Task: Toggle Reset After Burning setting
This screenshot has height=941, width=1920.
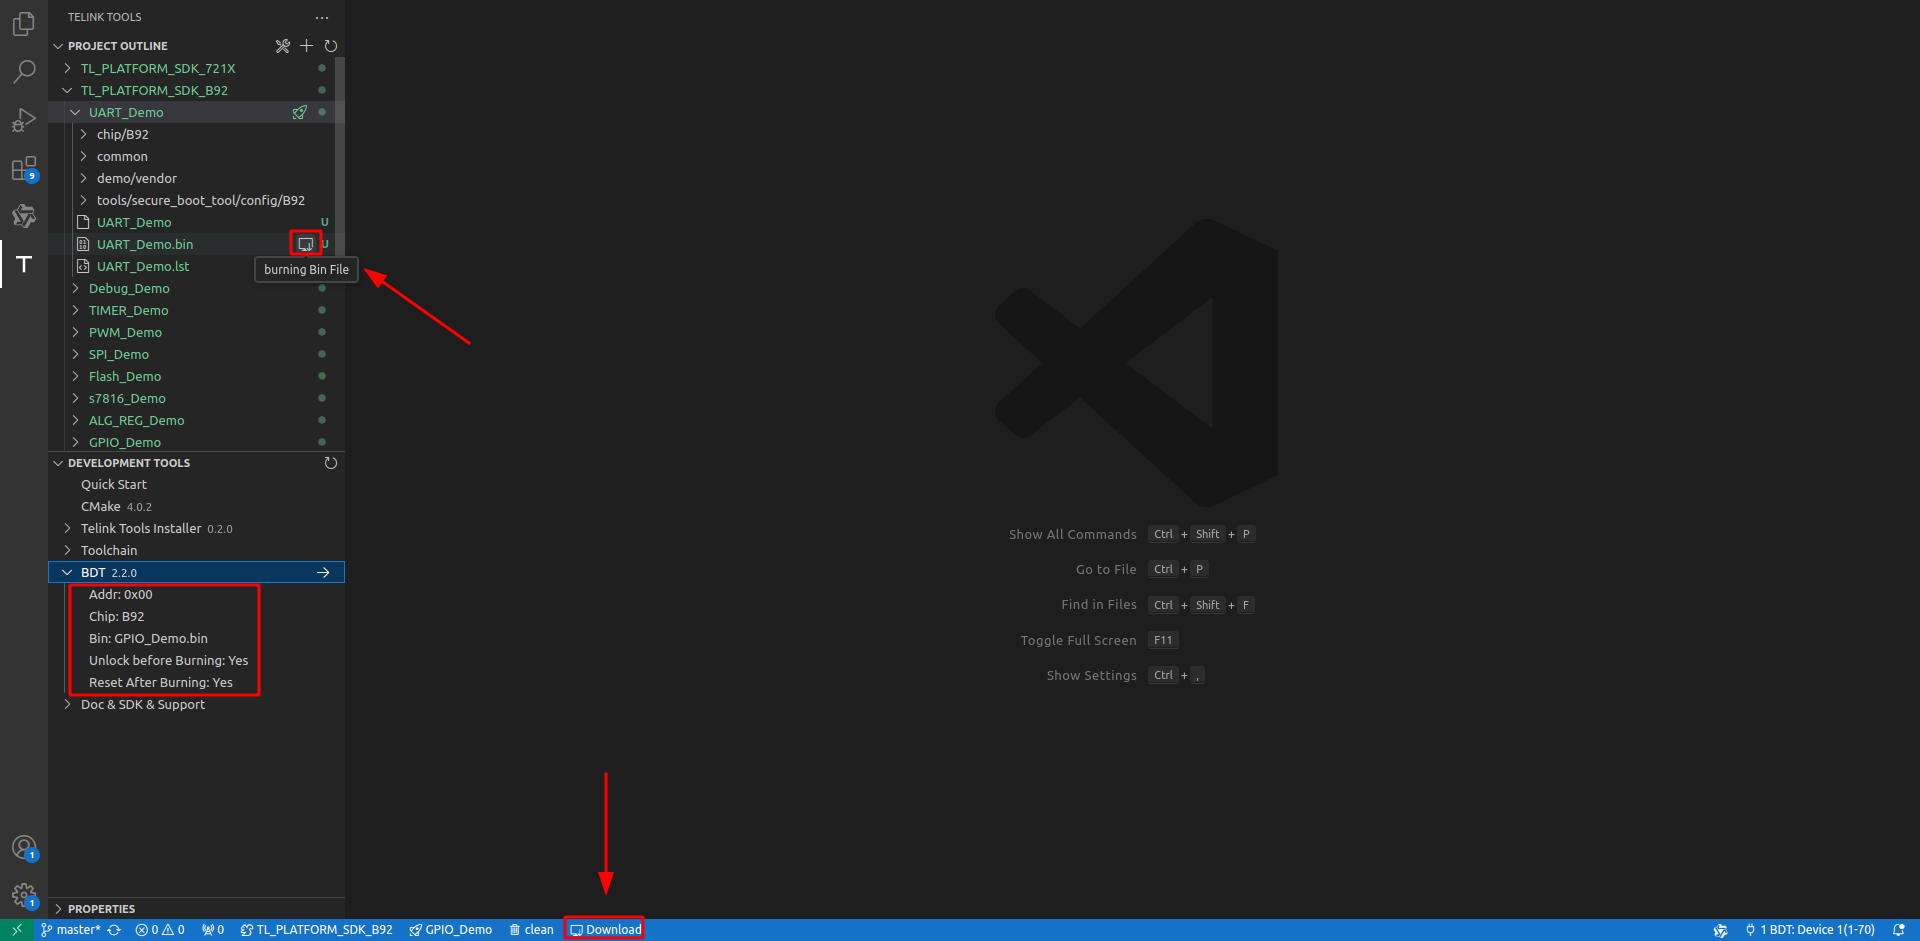Action: point(160,682)
